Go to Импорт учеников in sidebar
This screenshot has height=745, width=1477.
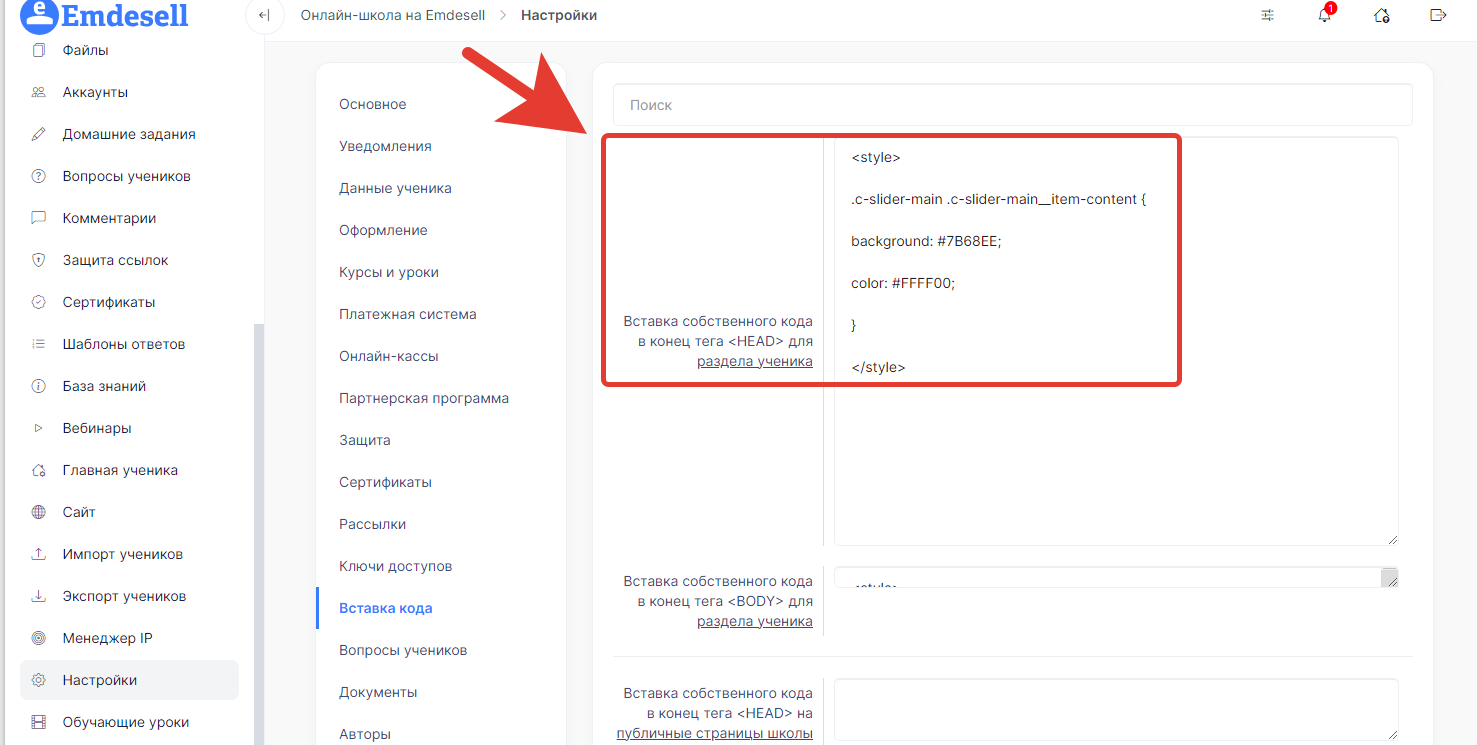pos(122,554)
